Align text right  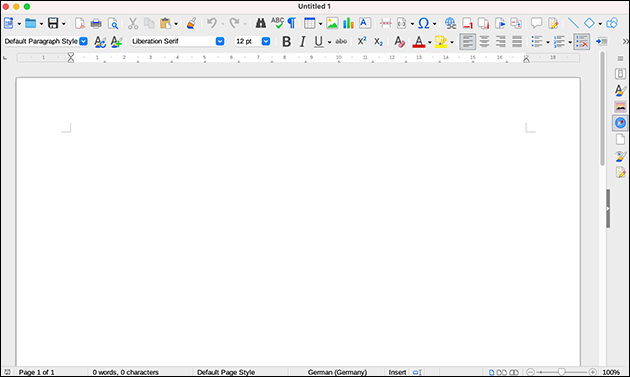click(x=501, y=41)
